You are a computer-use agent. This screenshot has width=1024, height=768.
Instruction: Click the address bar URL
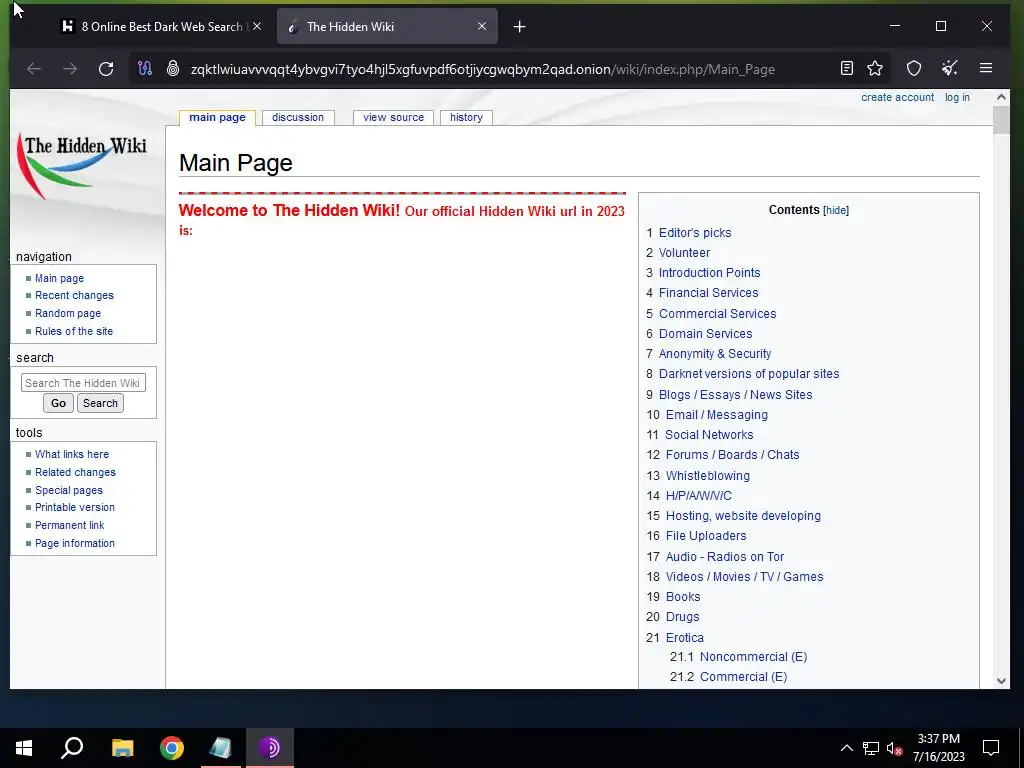coord(483,69)
